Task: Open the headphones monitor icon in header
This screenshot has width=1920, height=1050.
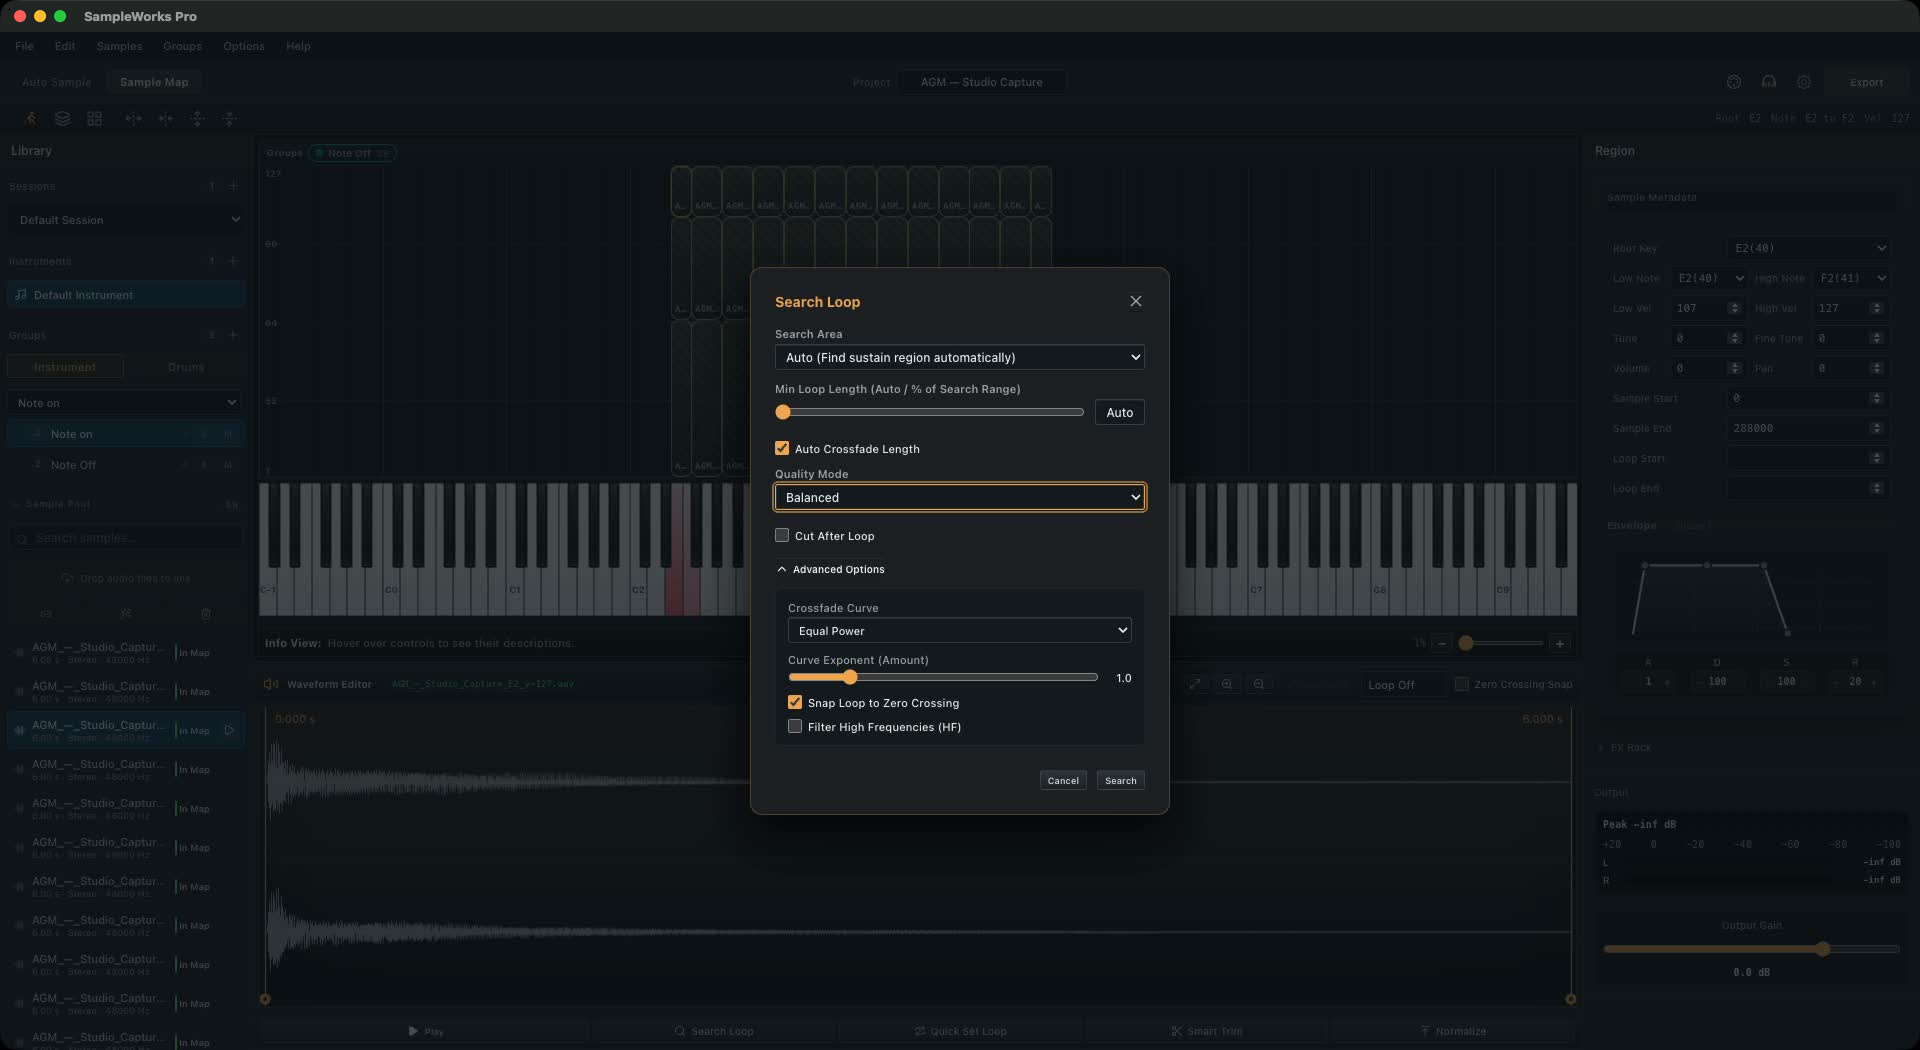Action: (1769, 82)
